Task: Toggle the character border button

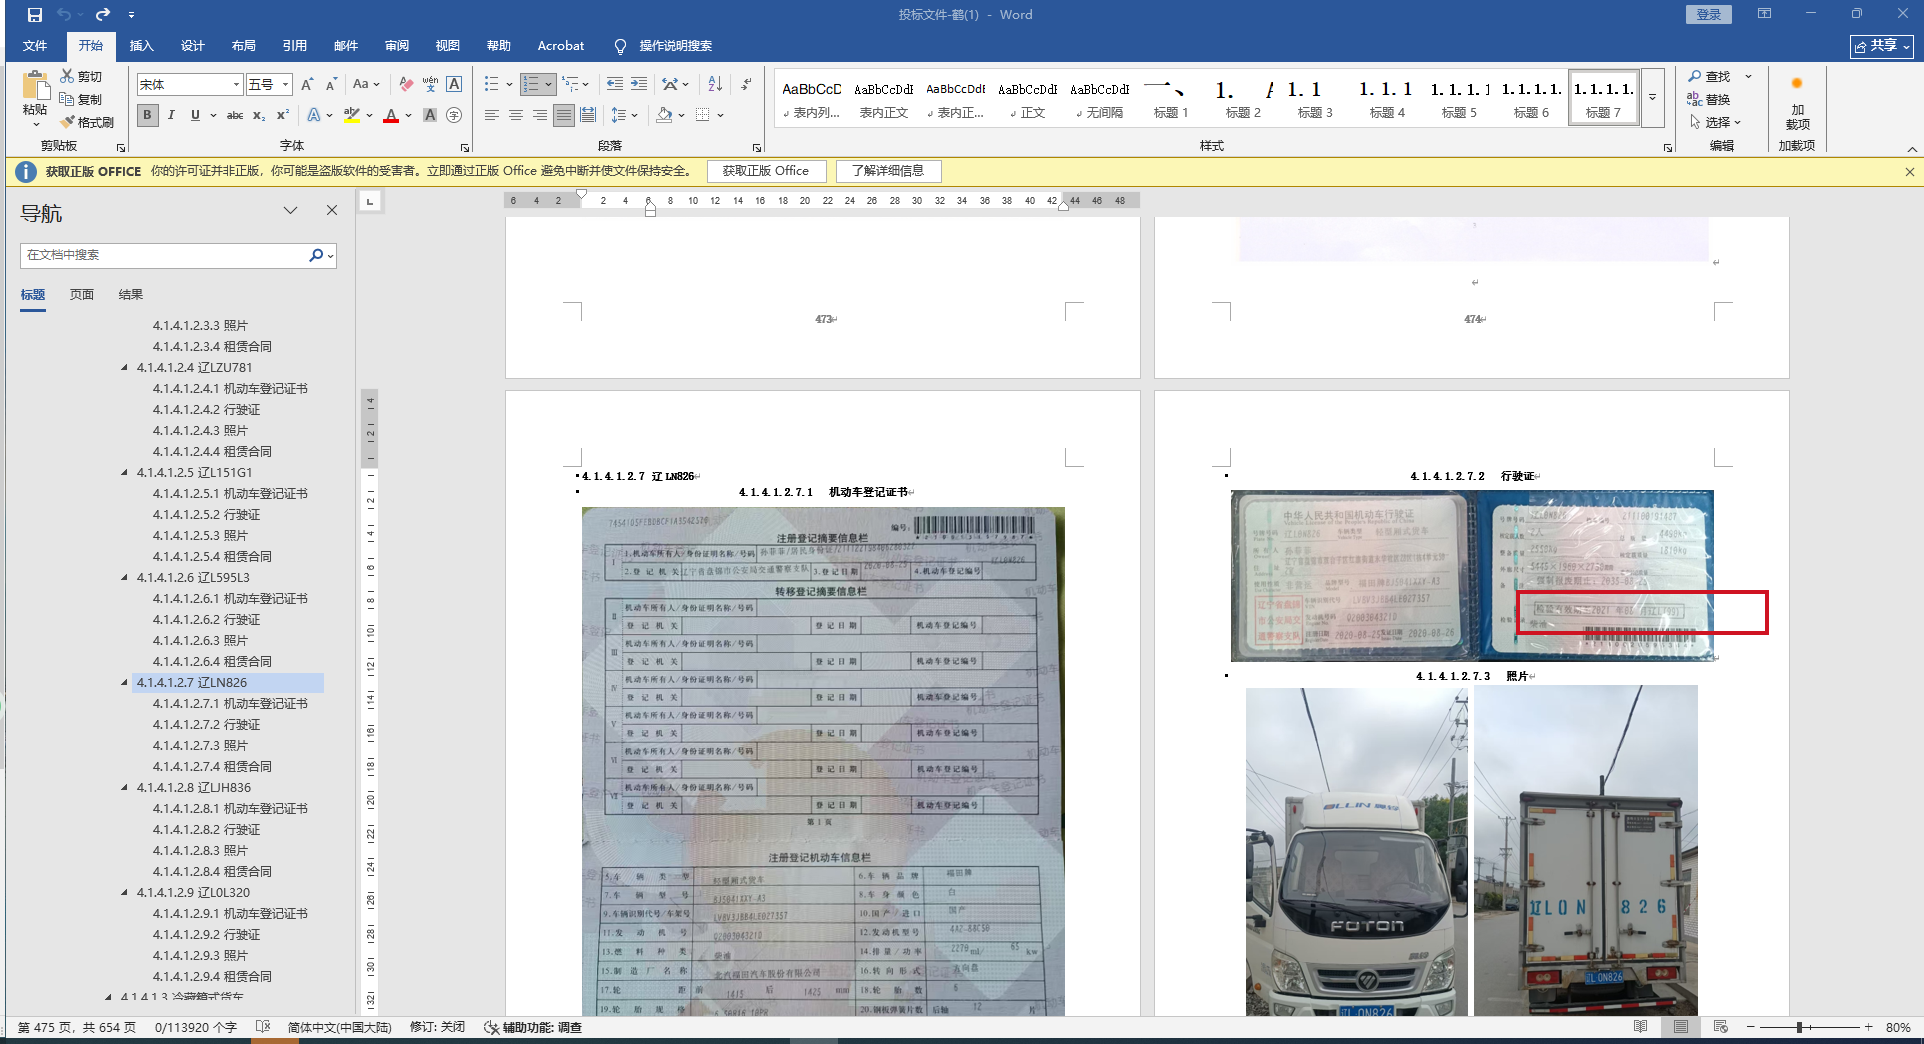Action: (x=454, y=85)
